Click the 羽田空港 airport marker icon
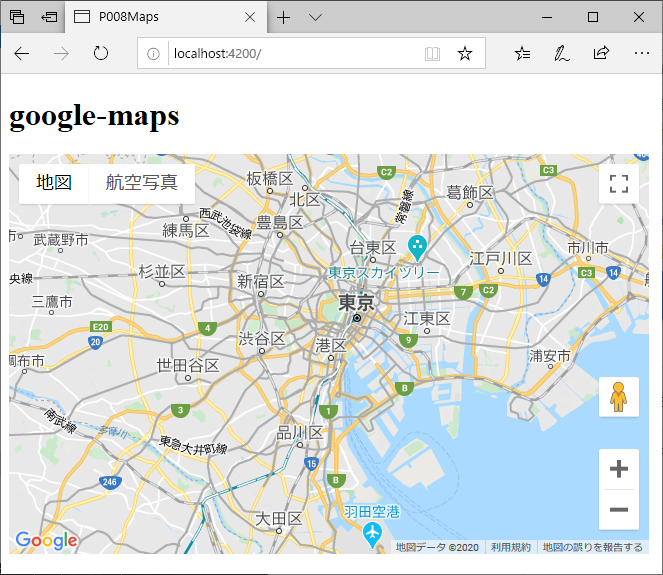The height and width of the screenshot is (575, 663). [x=372, y=534]
